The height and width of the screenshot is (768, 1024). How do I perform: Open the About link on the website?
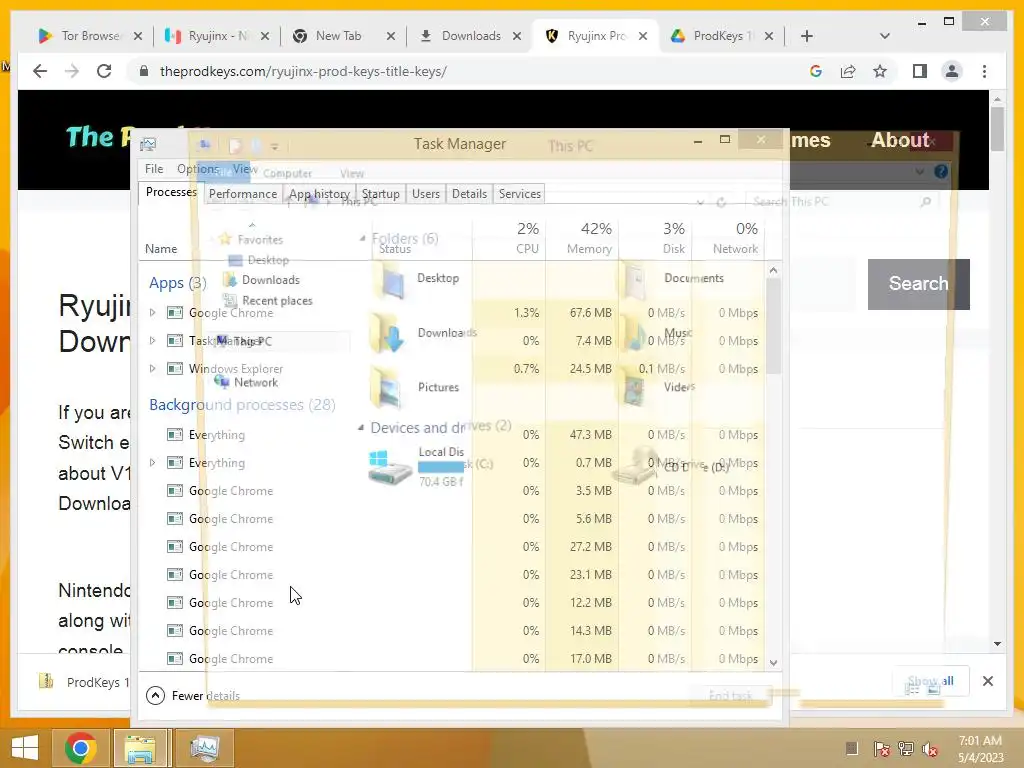[900, 140]
